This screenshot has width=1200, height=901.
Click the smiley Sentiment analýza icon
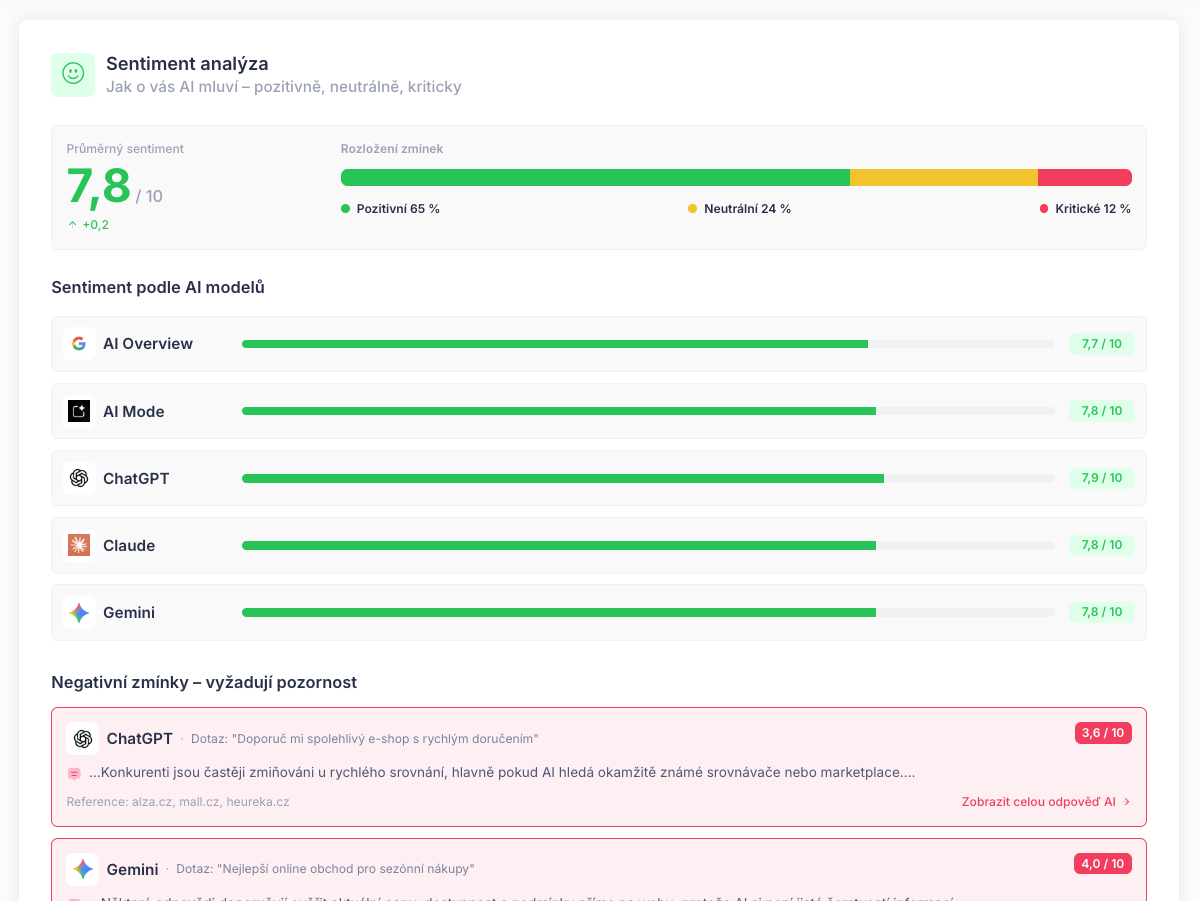(x=73, y=75)
